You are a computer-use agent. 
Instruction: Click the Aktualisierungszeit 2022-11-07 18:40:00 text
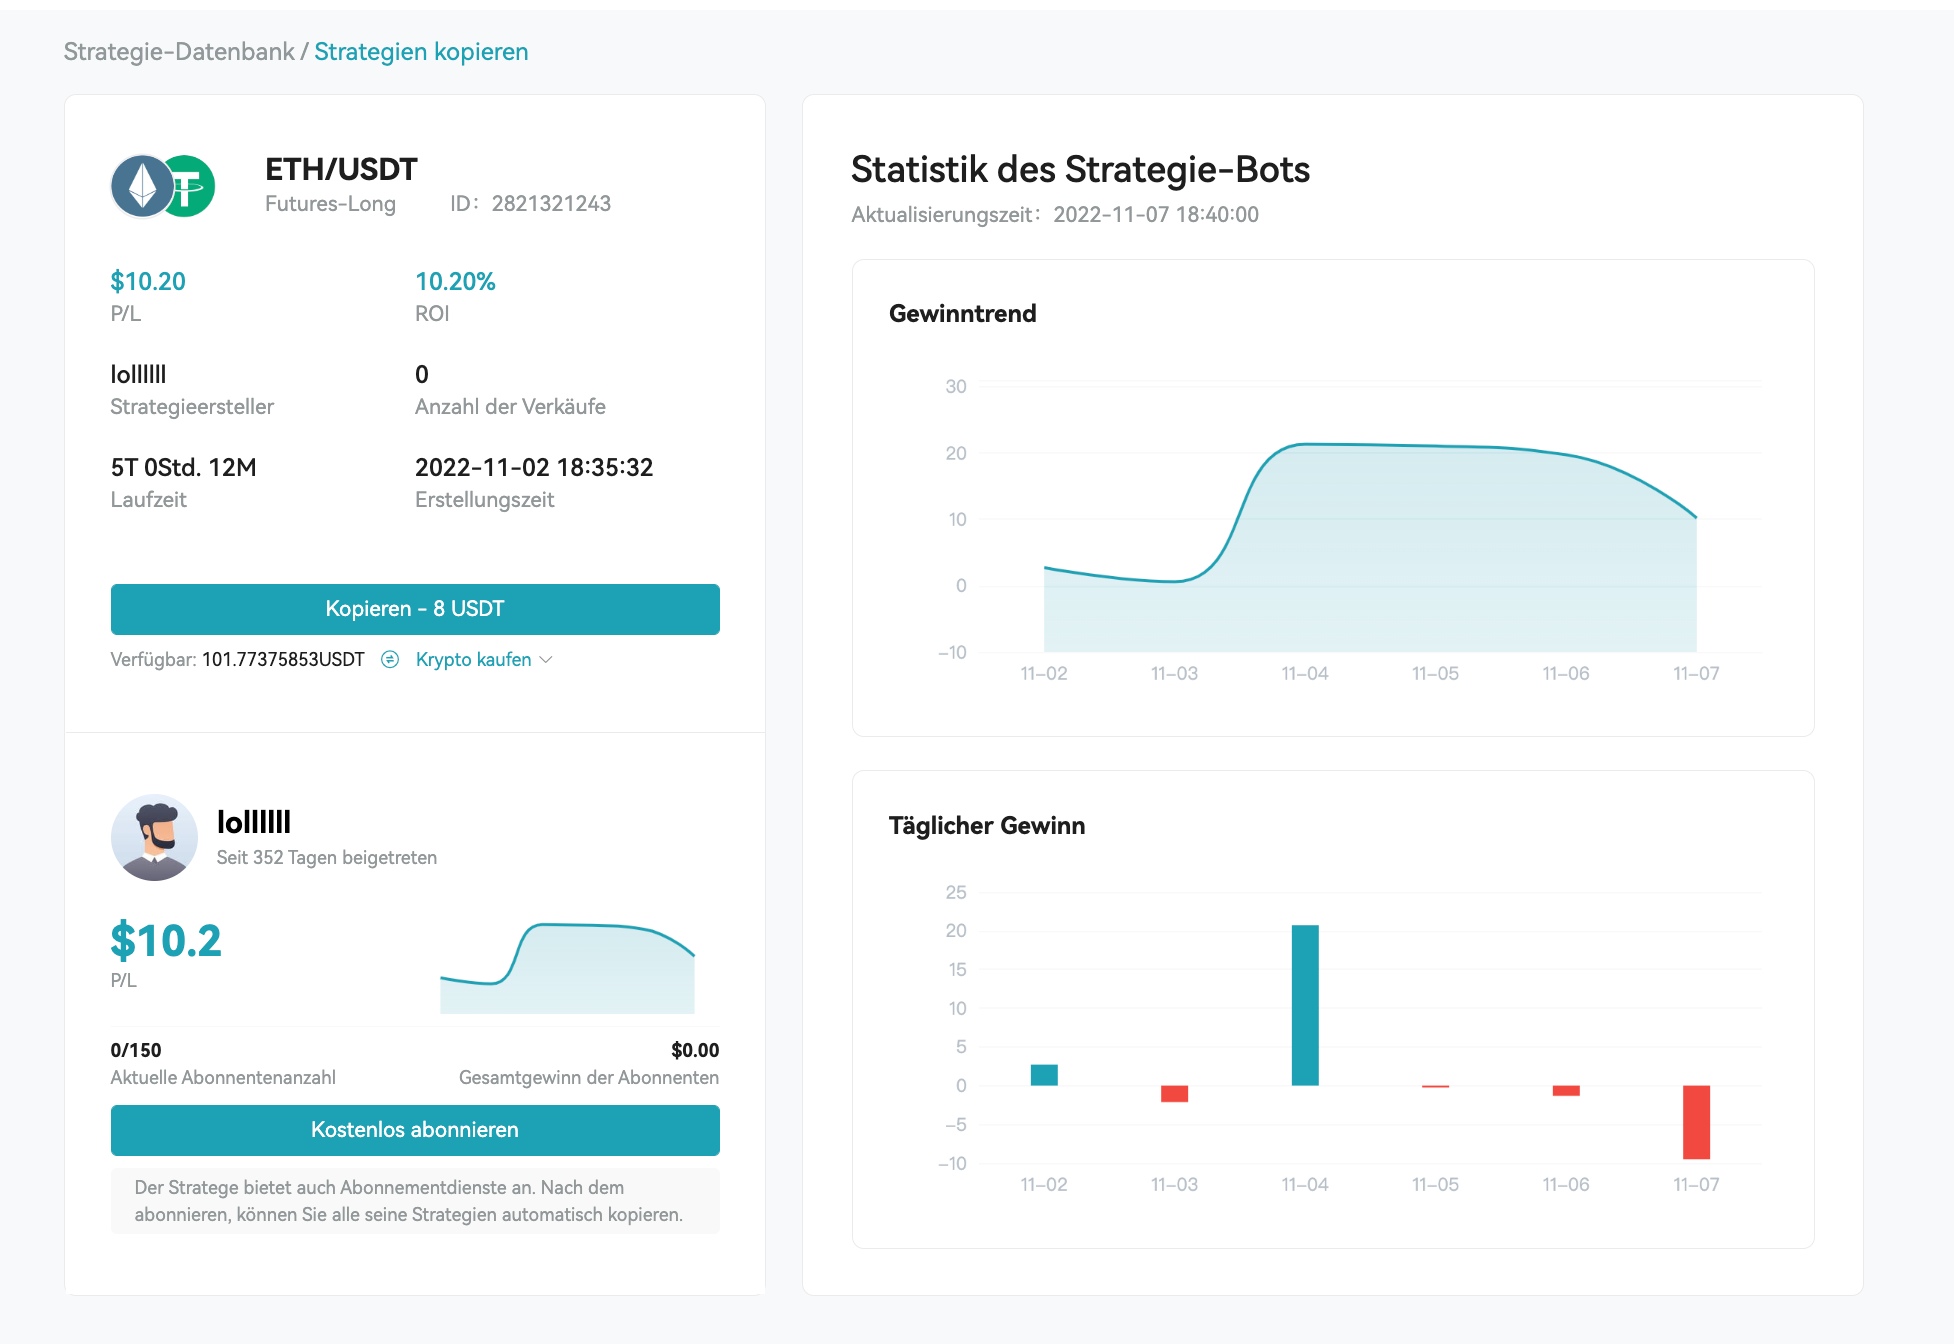click(1055, 214)
